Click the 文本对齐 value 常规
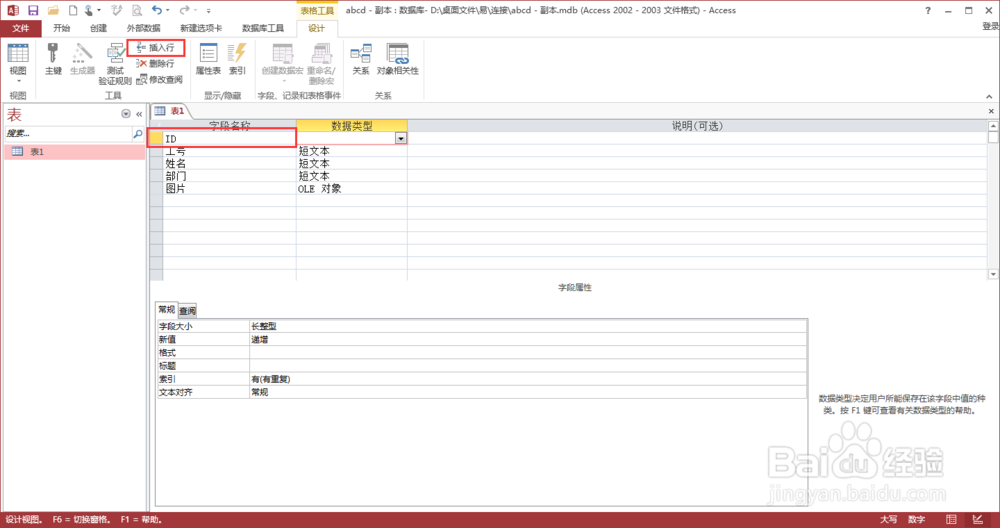This screenshot has height=528, width=1000. [x=528, y=392]
